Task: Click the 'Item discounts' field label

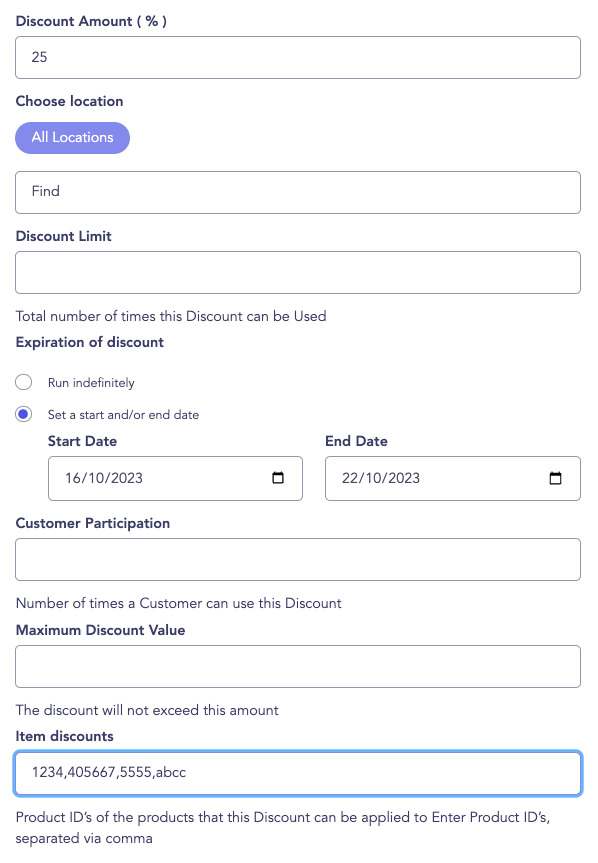Action: point(64,736)
